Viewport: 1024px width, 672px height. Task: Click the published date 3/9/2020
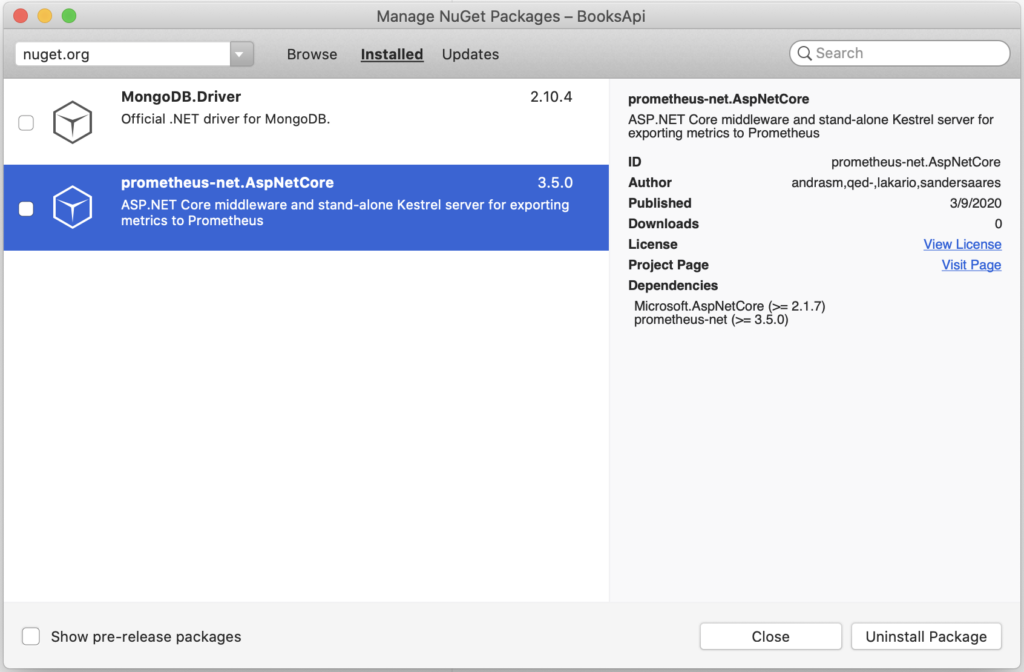[975, 203]
